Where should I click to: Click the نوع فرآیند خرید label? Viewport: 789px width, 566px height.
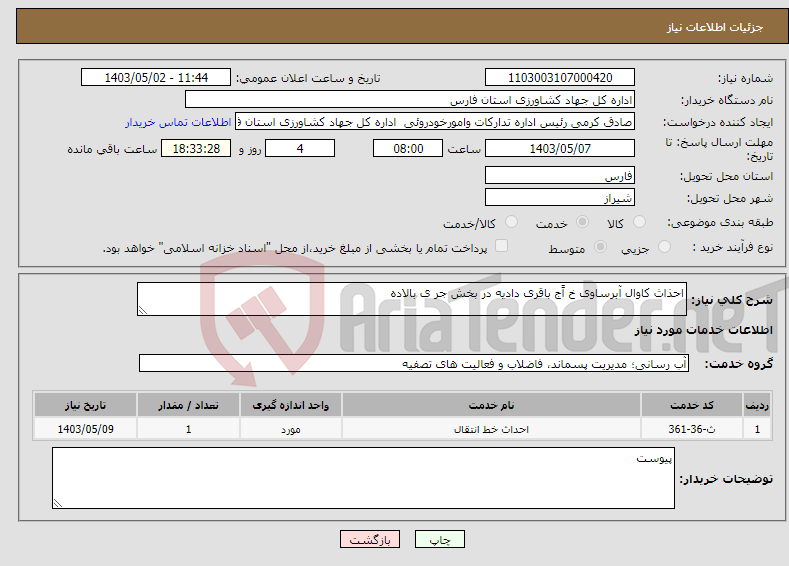[733, 247]
